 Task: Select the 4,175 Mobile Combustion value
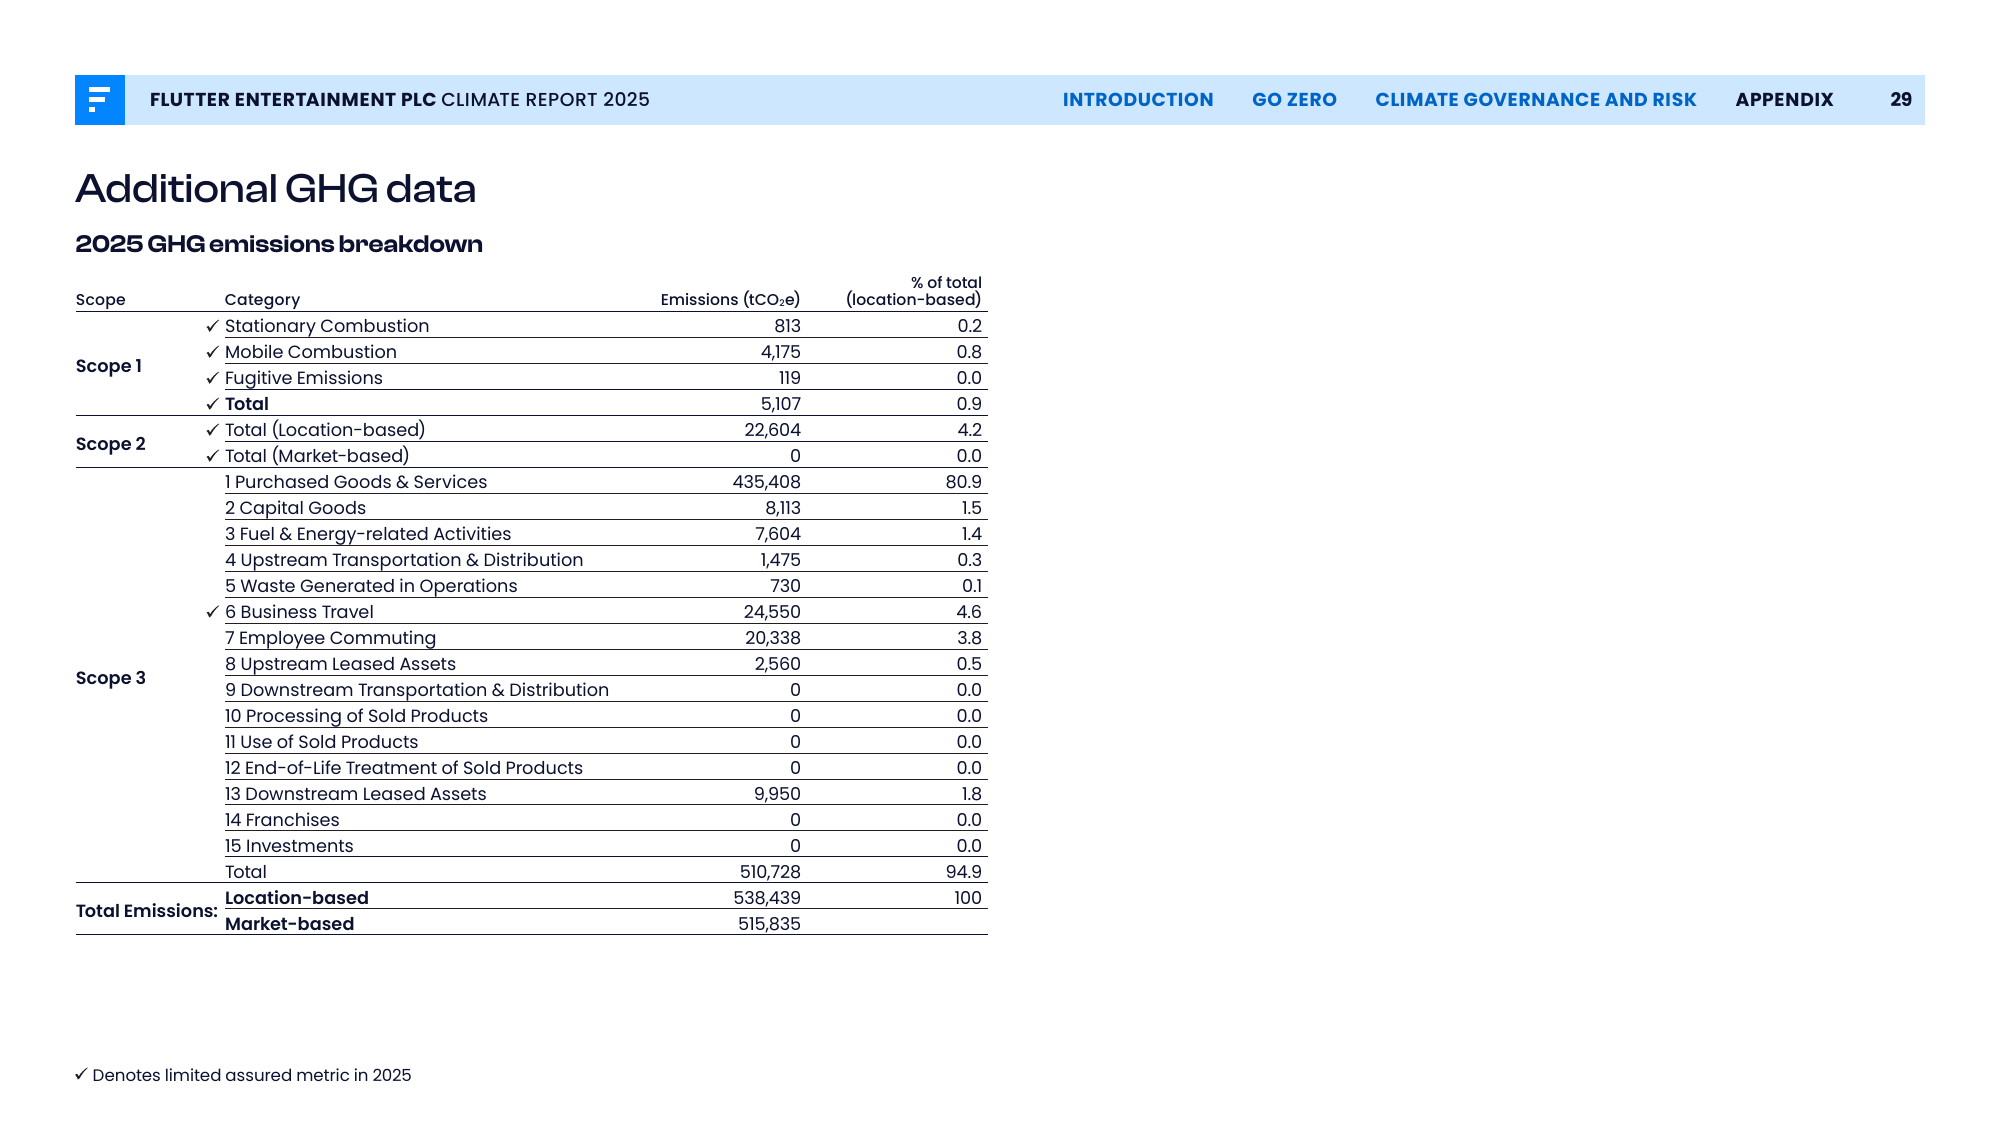(x=780, y=352)
